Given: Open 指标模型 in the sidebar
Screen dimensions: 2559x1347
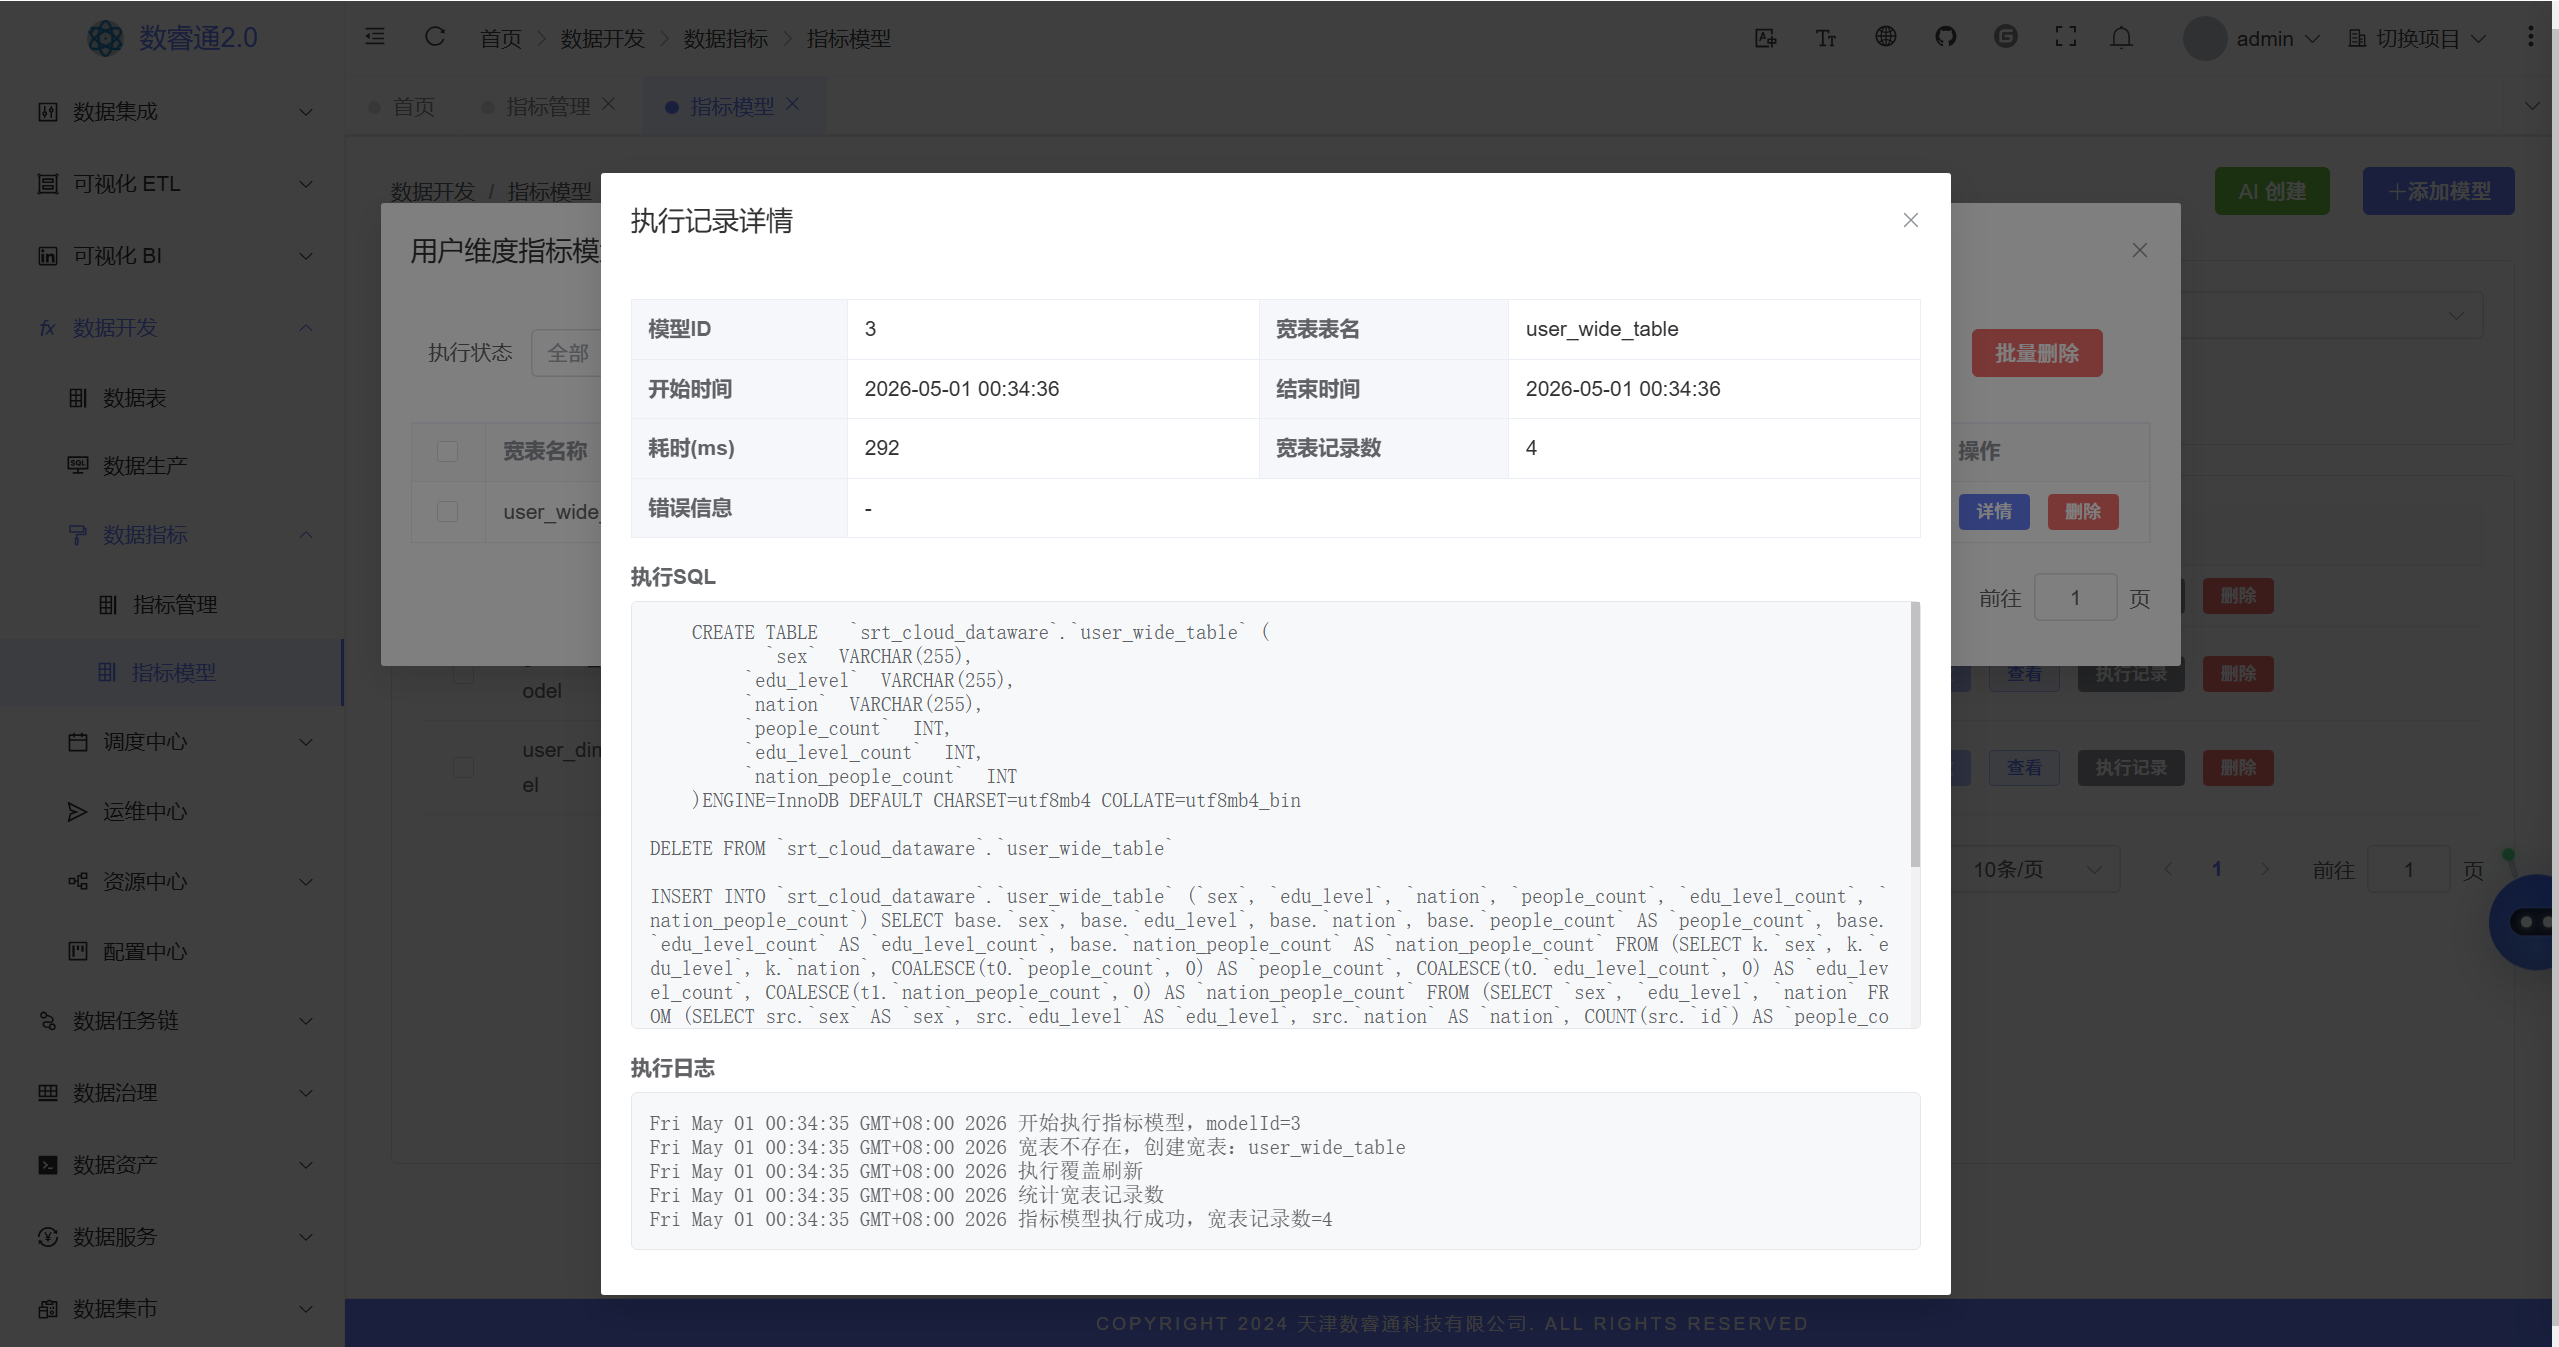Looking at the screenshot, I should 172,672.
